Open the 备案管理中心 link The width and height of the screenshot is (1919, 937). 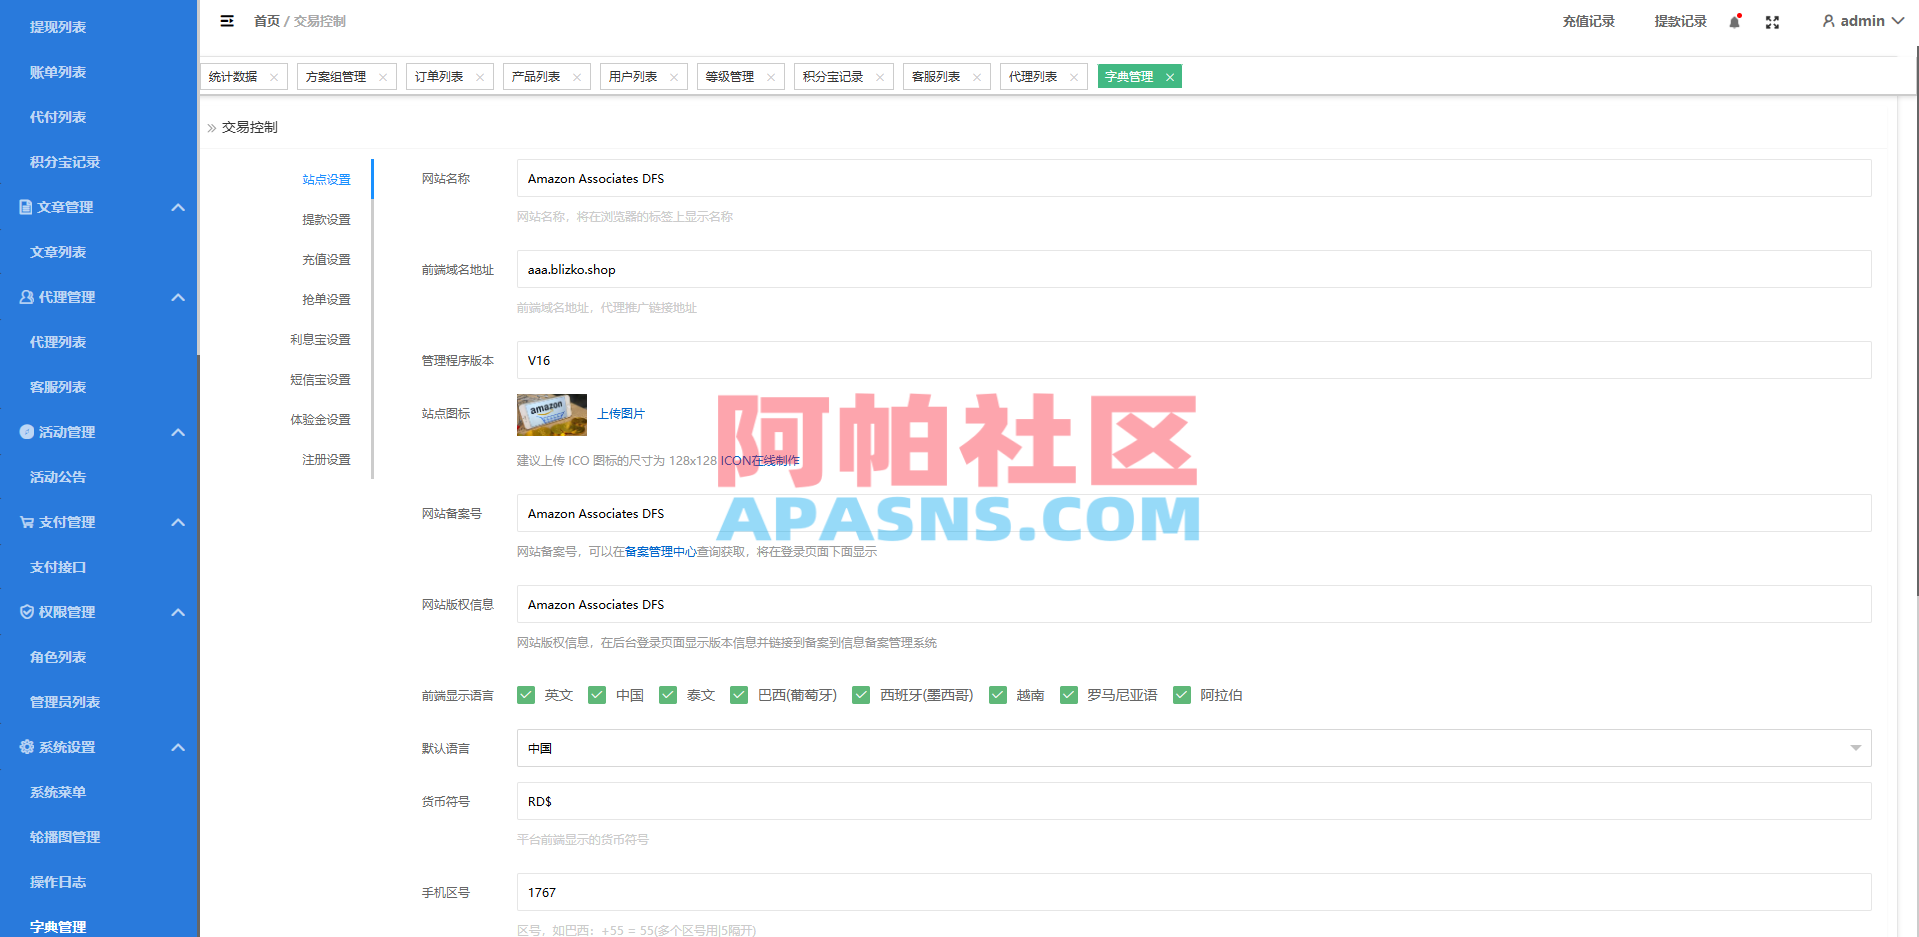(661, 551)
